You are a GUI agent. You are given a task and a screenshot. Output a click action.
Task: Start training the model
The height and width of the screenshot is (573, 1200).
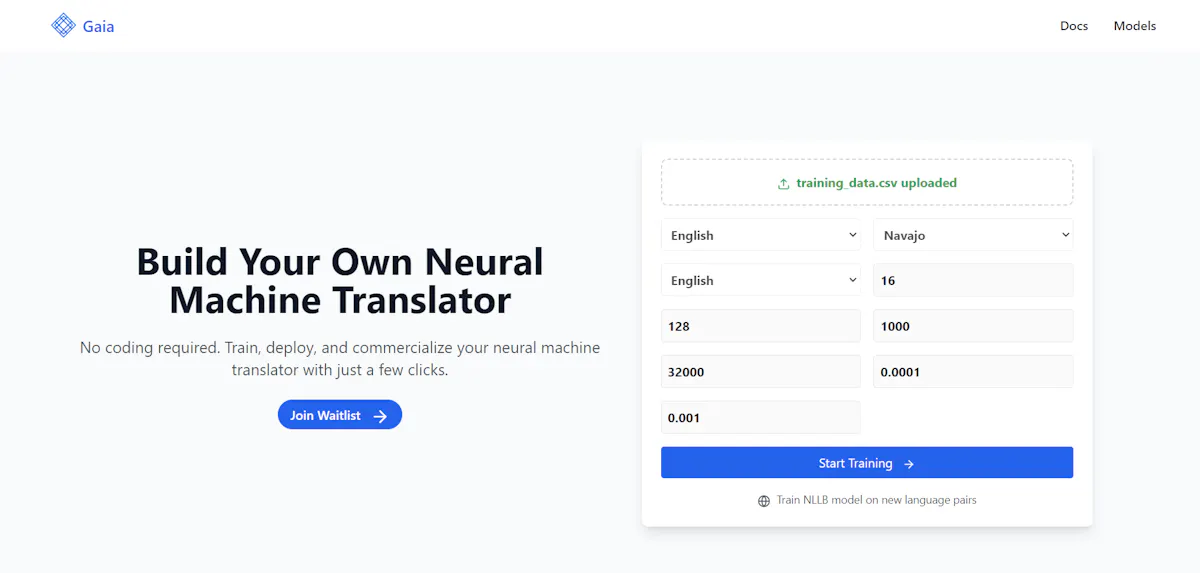coord(867,463)
